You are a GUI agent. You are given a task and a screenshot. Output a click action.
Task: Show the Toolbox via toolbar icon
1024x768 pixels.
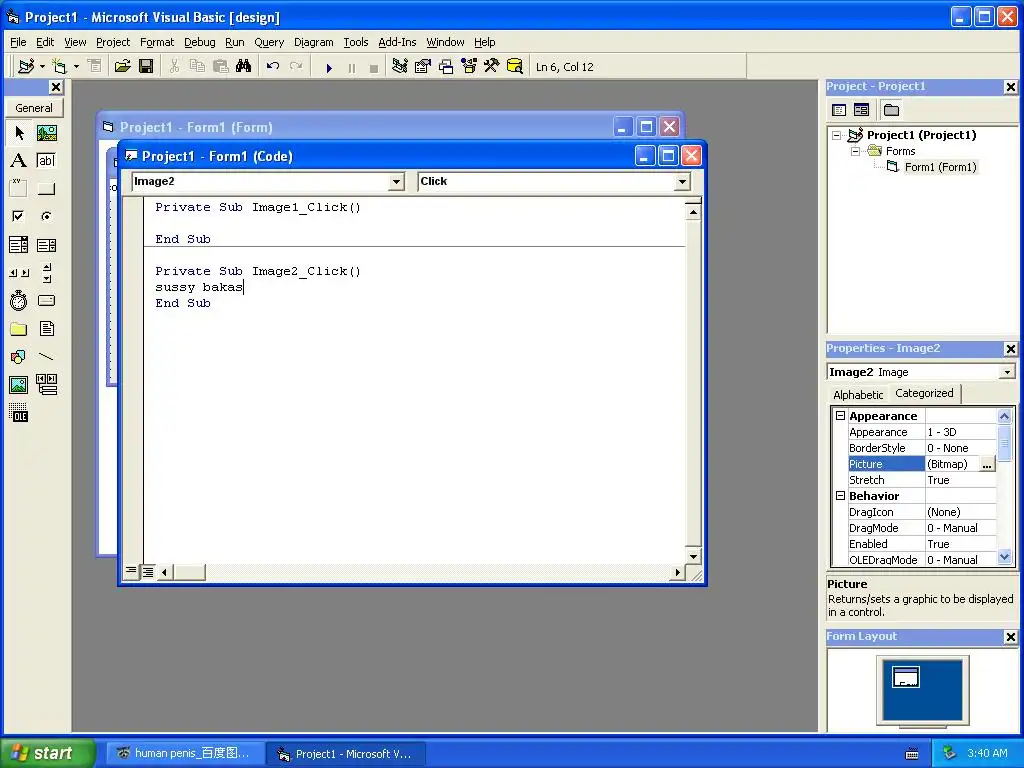[492, 66]
